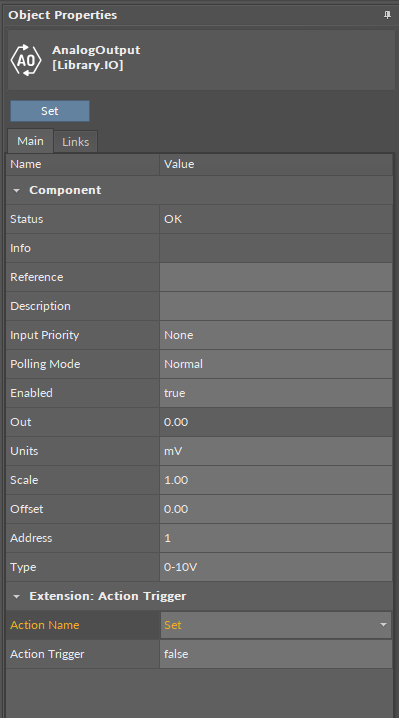Click the Reference value field
Image resolution: width=399 pixels, height=718 pixels.
tap(276, 277)
